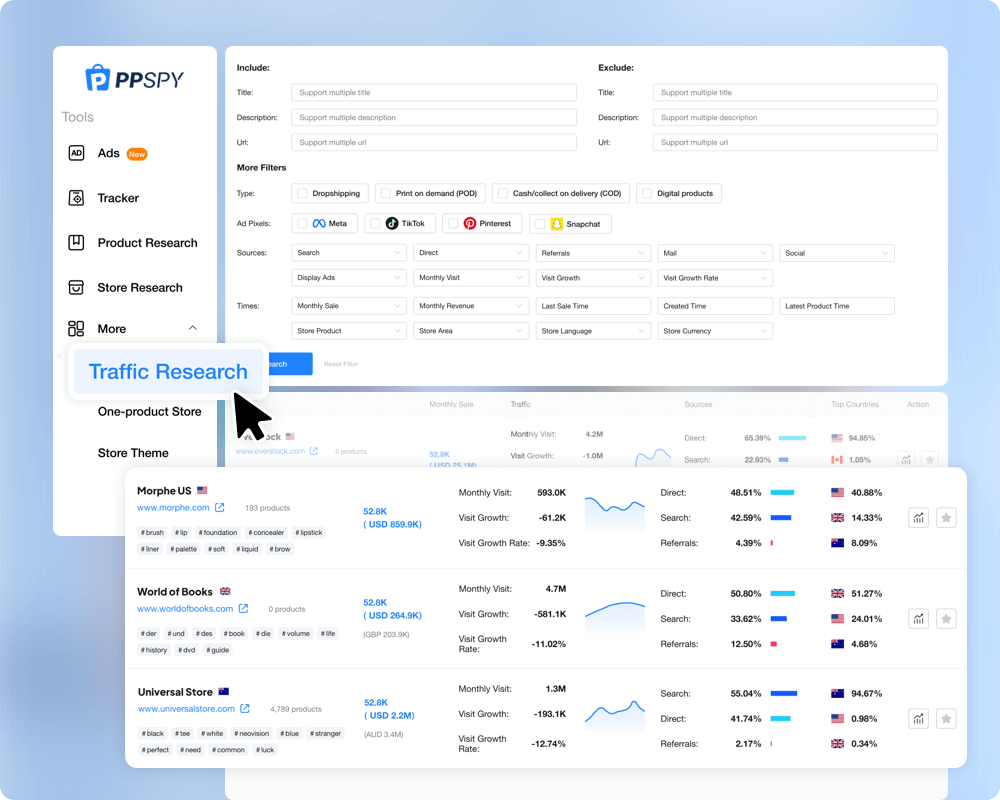View traffic chart for Morphe US
1000x800 pixels.
pos(918,518)
